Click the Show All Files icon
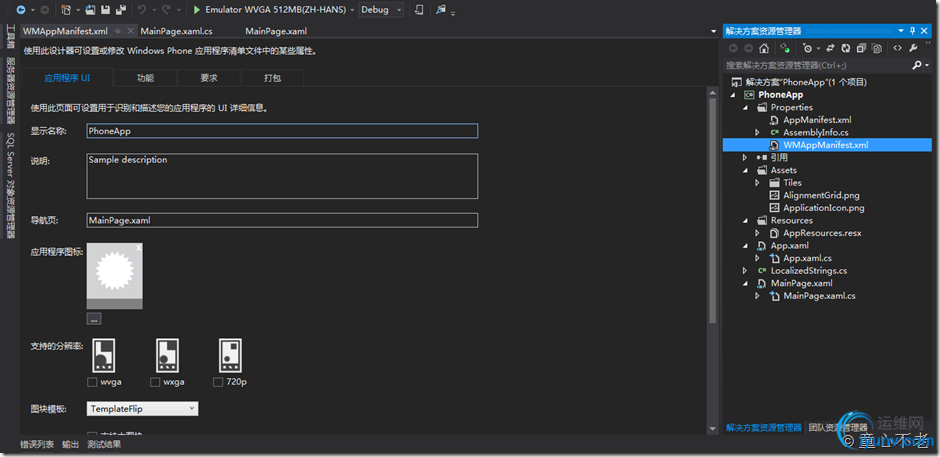 click(876, 49)
